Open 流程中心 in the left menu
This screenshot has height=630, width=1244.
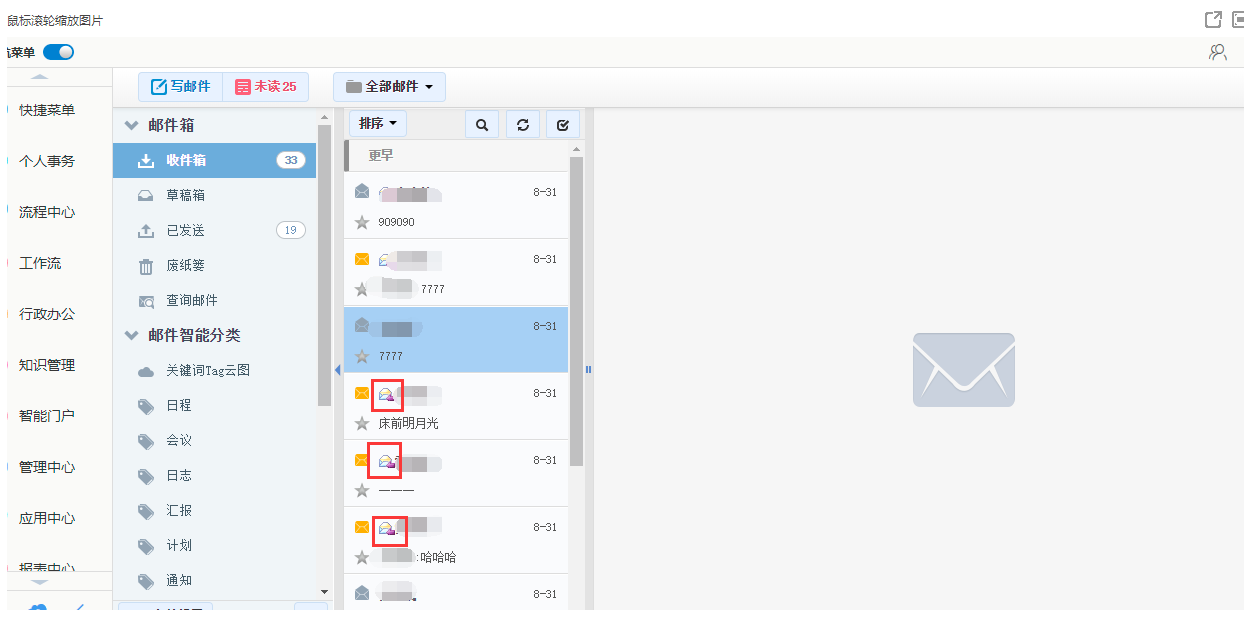pyautogui.click(x=47, y=212)
